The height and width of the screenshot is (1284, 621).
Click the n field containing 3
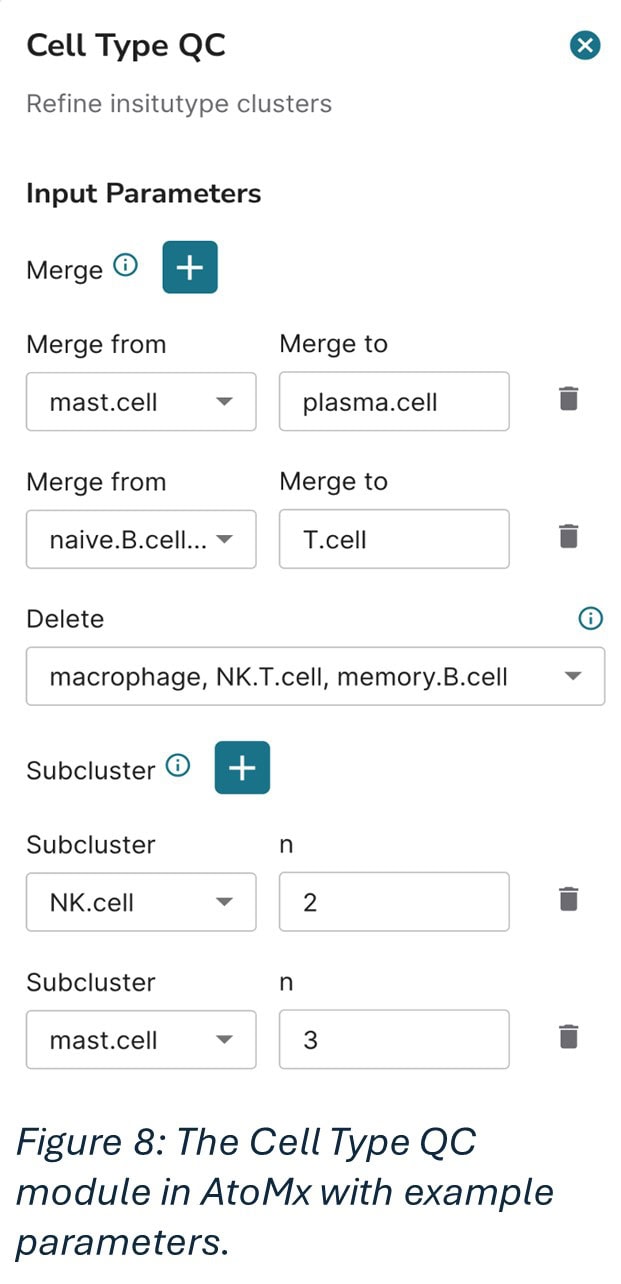coord(393,1040)
